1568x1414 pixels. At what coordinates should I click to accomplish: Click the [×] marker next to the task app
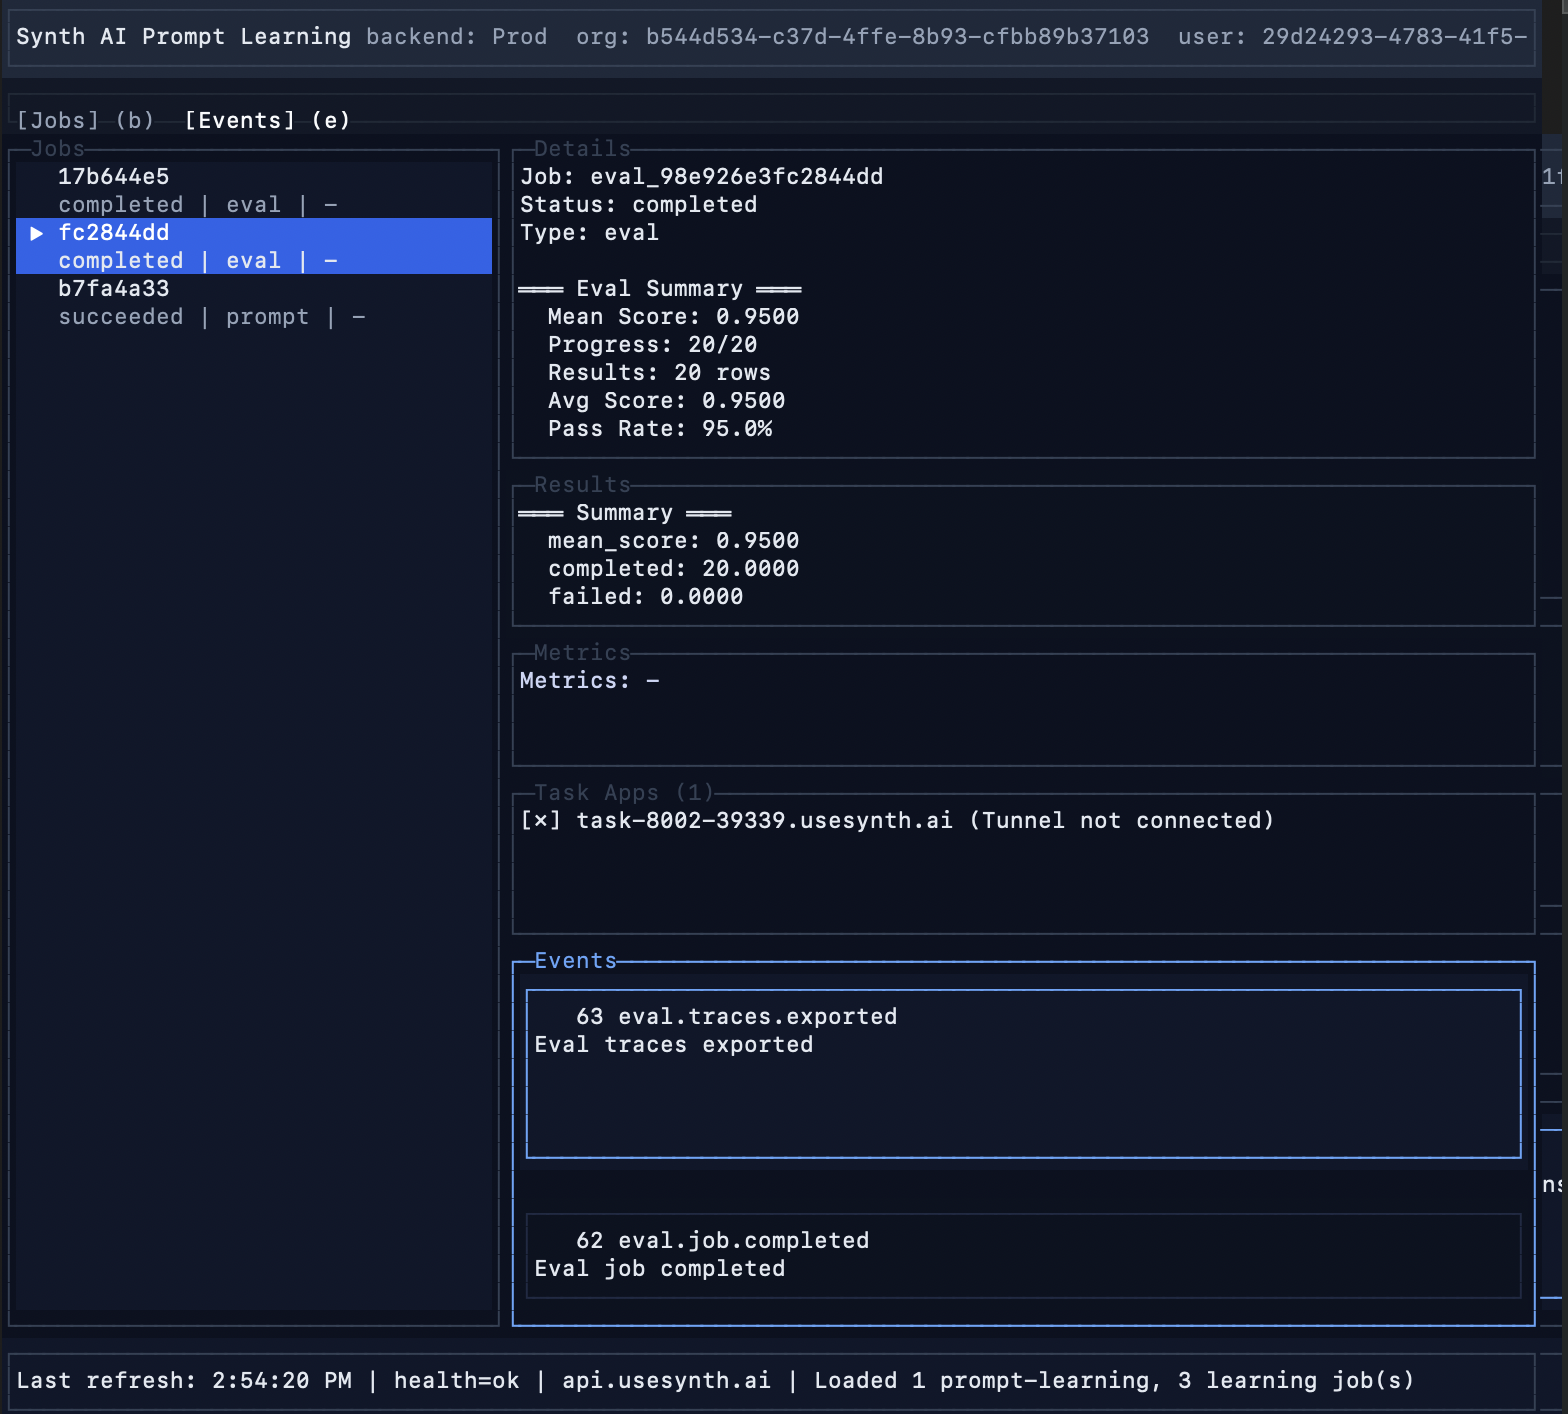point(540,820)
